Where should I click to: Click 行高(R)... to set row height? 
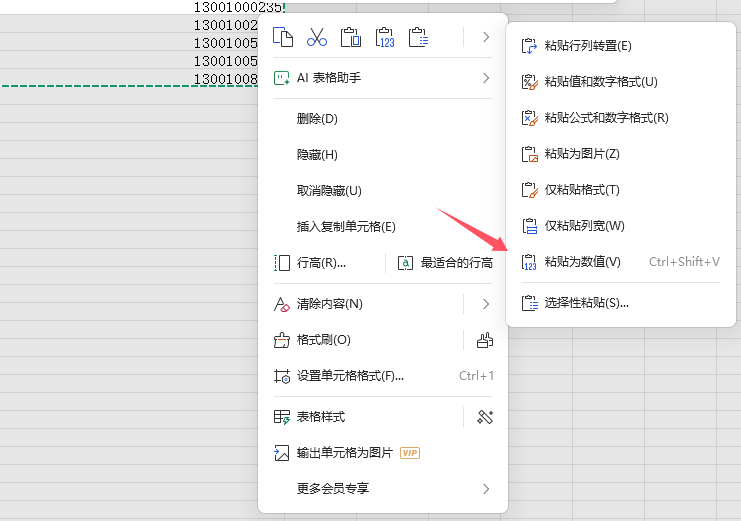click(x=321, y=263)
